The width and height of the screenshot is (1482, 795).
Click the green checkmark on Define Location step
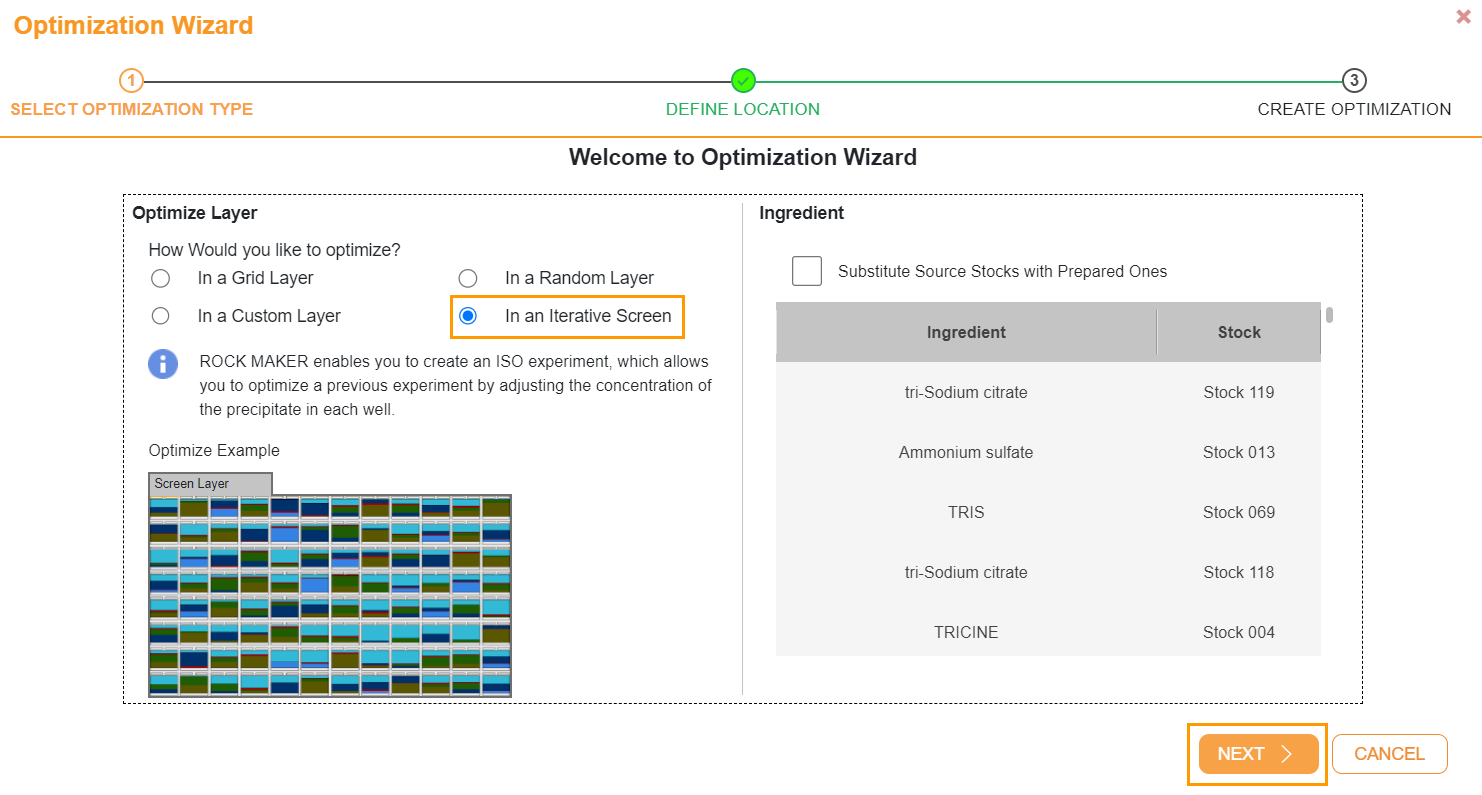coord(743,80)
